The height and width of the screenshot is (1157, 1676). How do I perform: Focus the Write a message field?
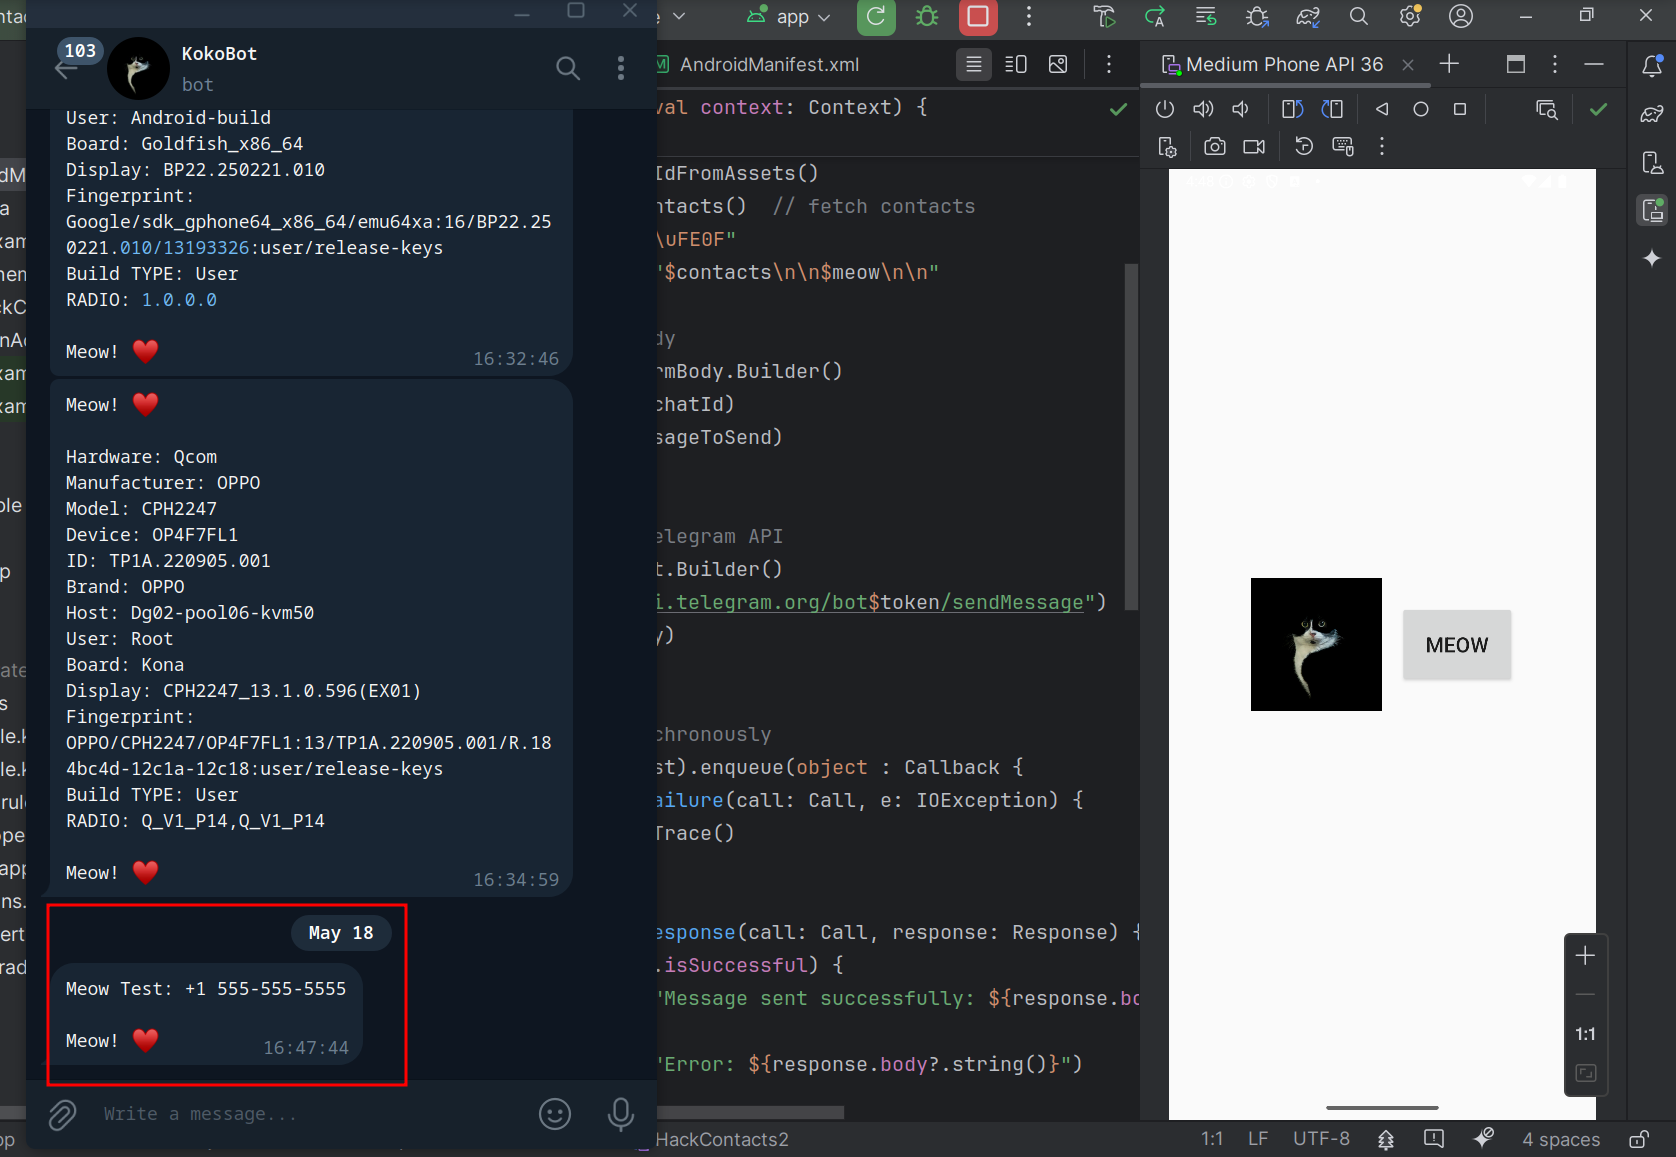coord(310,1114)
